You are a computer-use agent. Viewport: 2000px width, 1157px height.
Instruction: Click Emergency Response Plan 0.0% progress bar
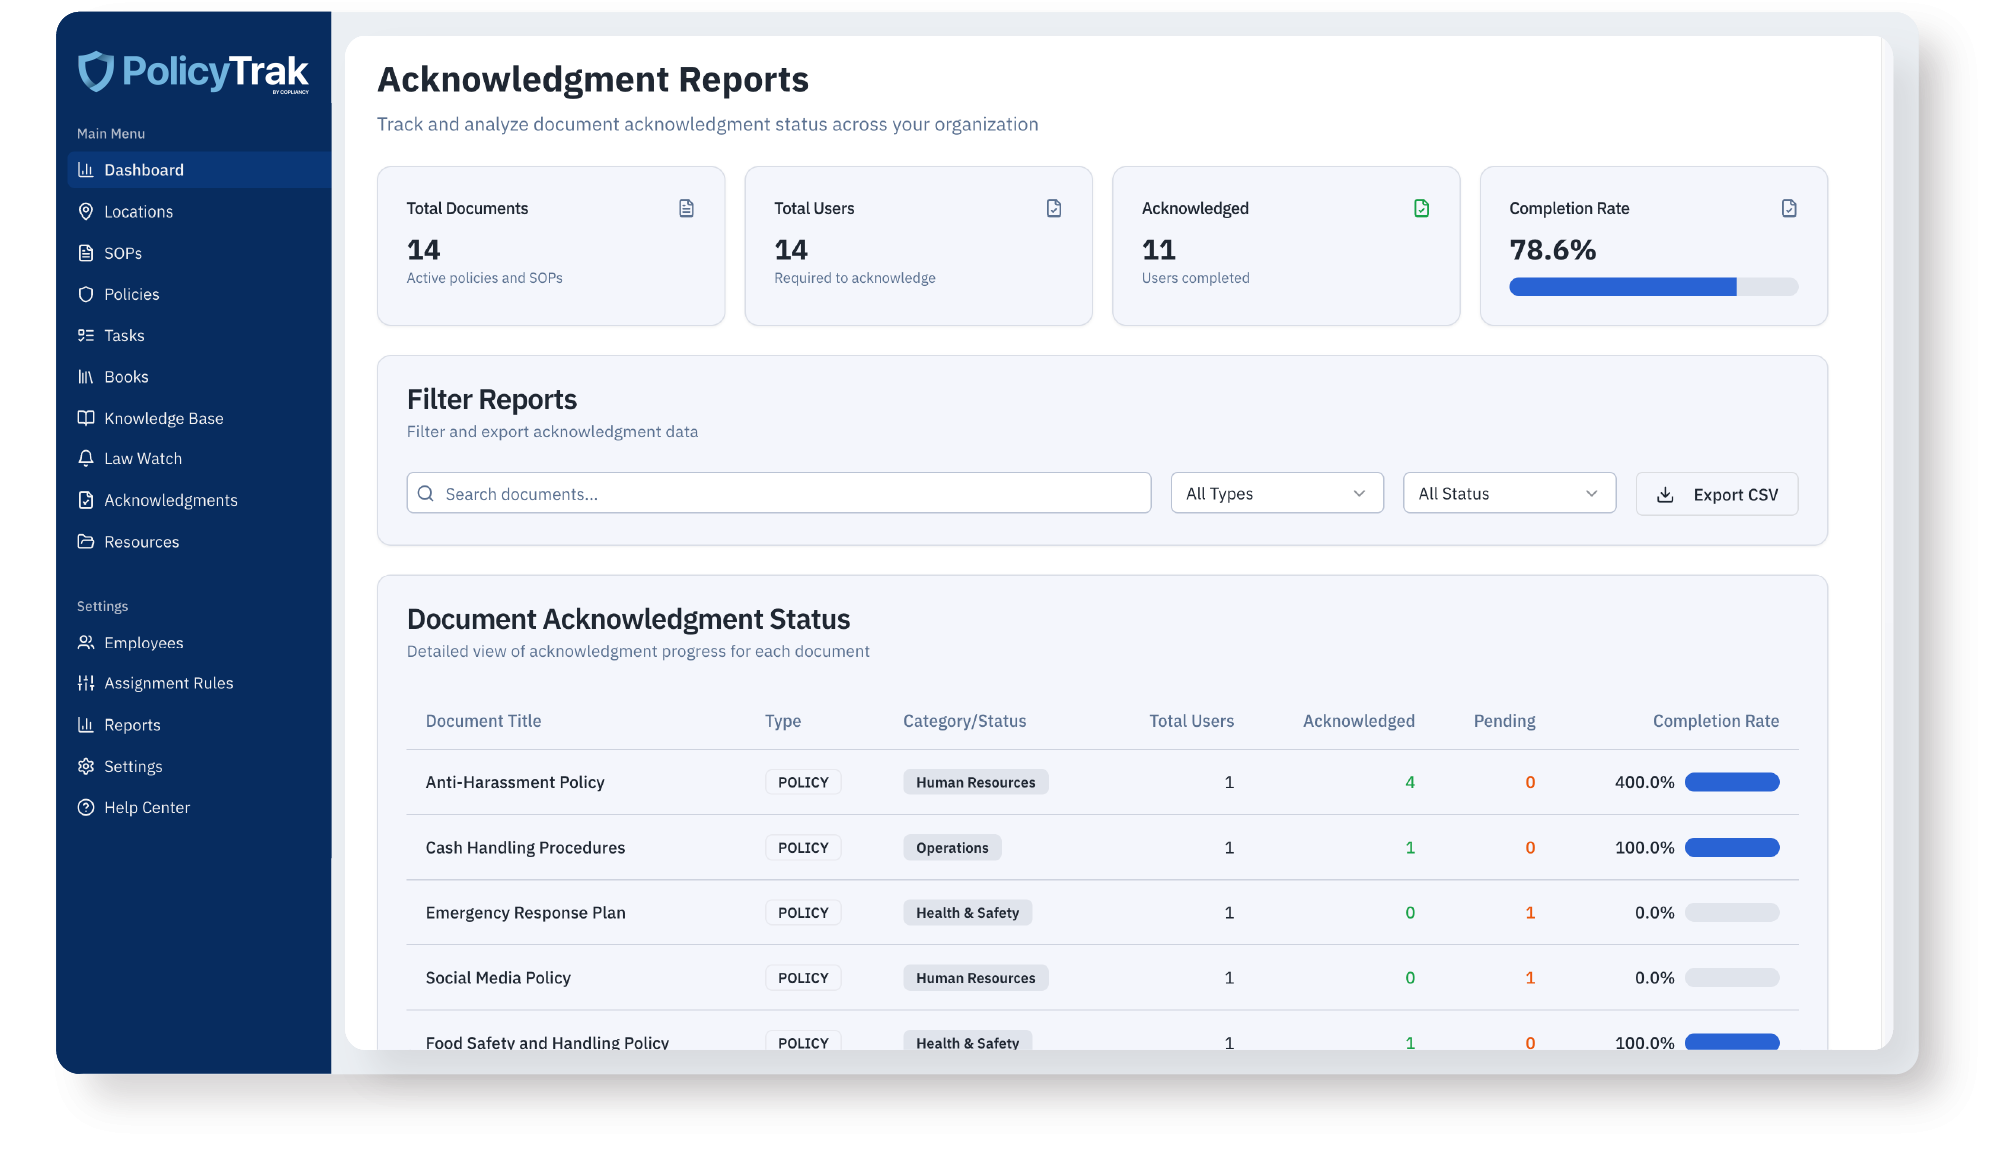[x=1732, y=912]
